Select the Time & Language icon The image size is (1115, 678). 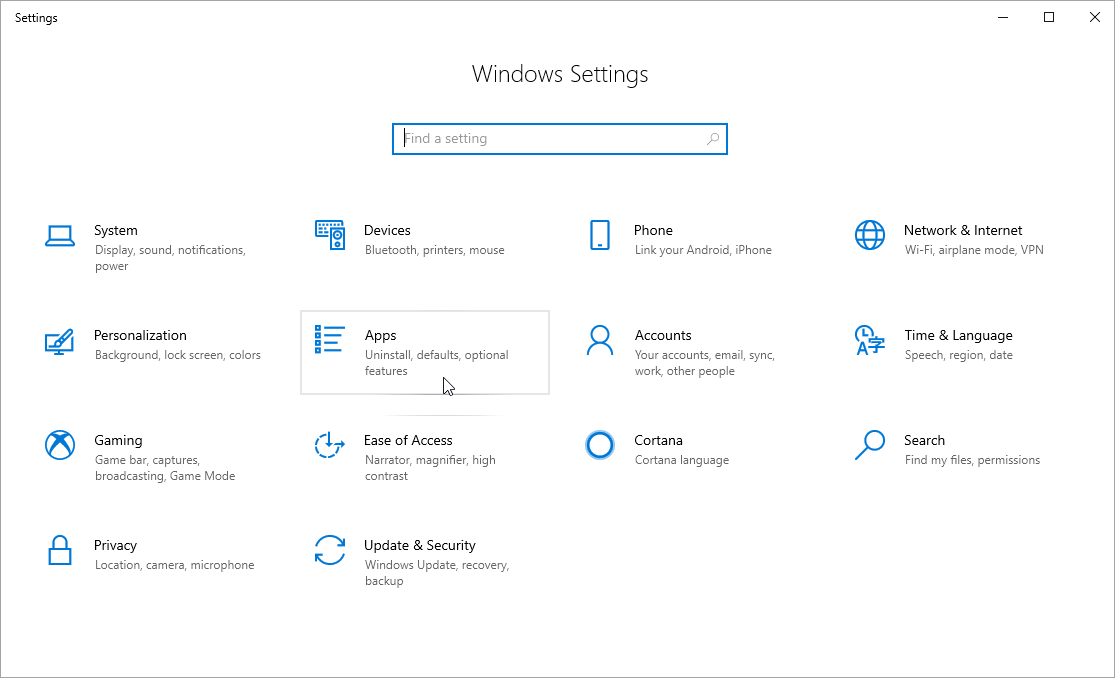coord(870,341)
